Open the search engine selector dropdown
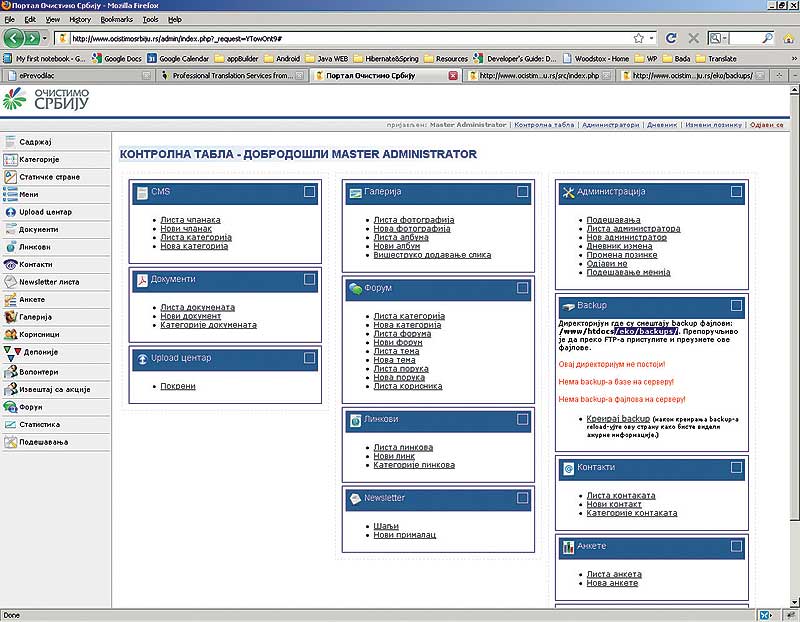This screenshot has height=622, width=800. tap(718, 38)
